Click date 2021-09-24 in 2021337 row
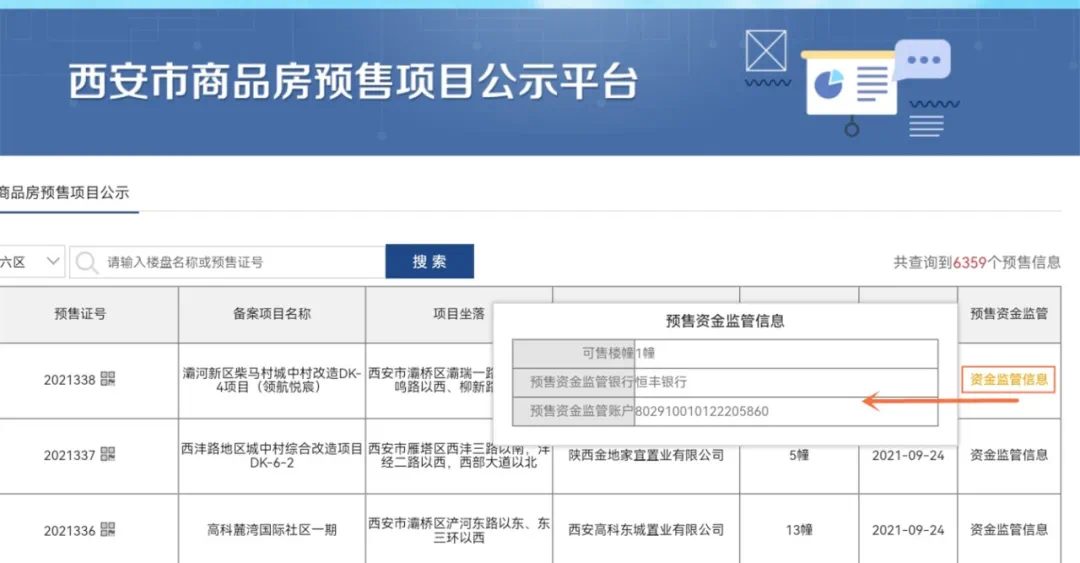Screen dimensions: 1080x563 pyautogui.click(x=908, y=455)
